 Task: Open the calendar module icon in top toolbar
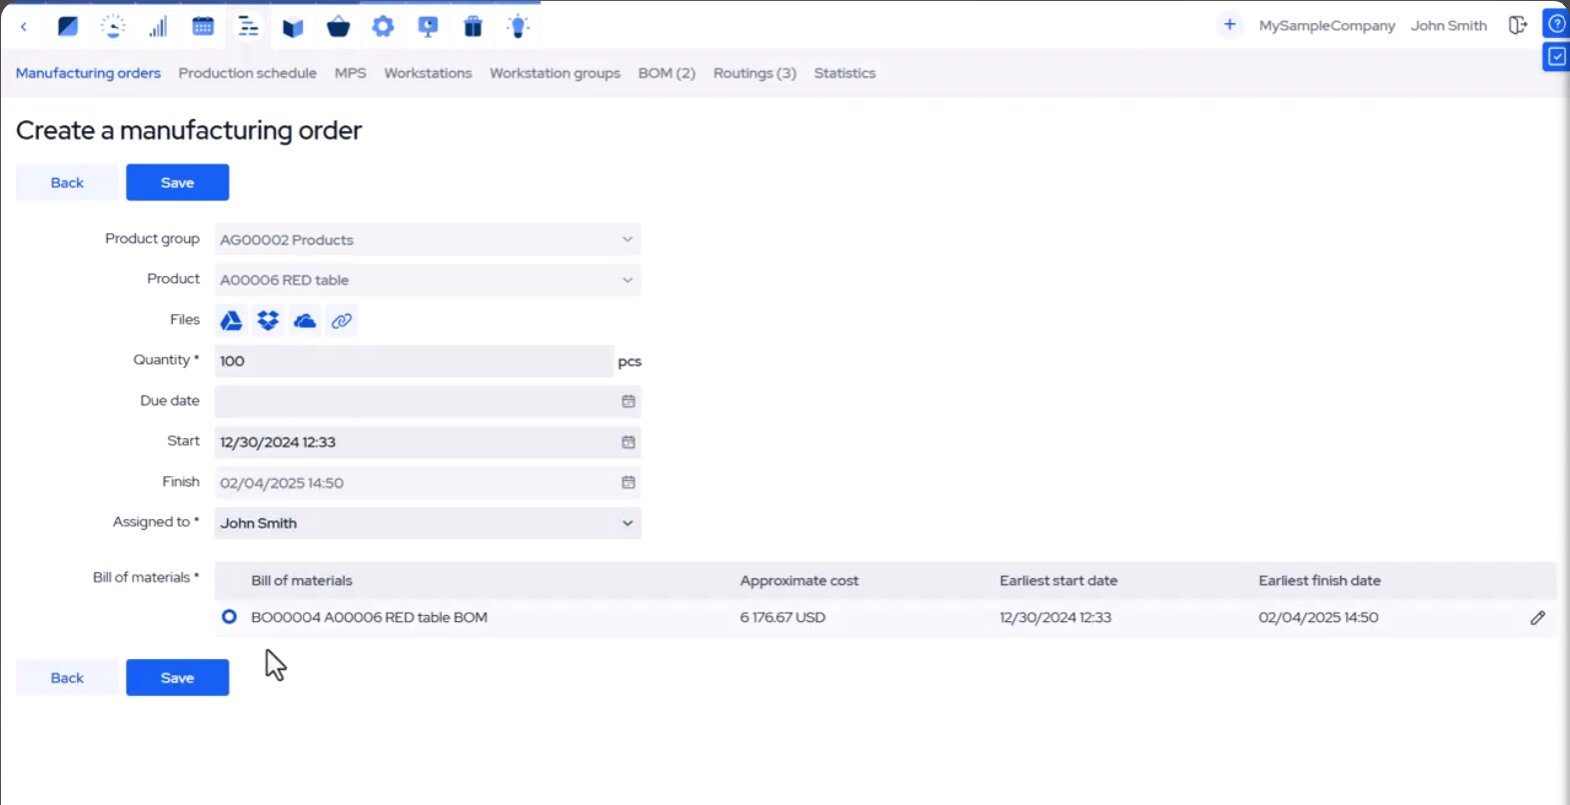203,27
